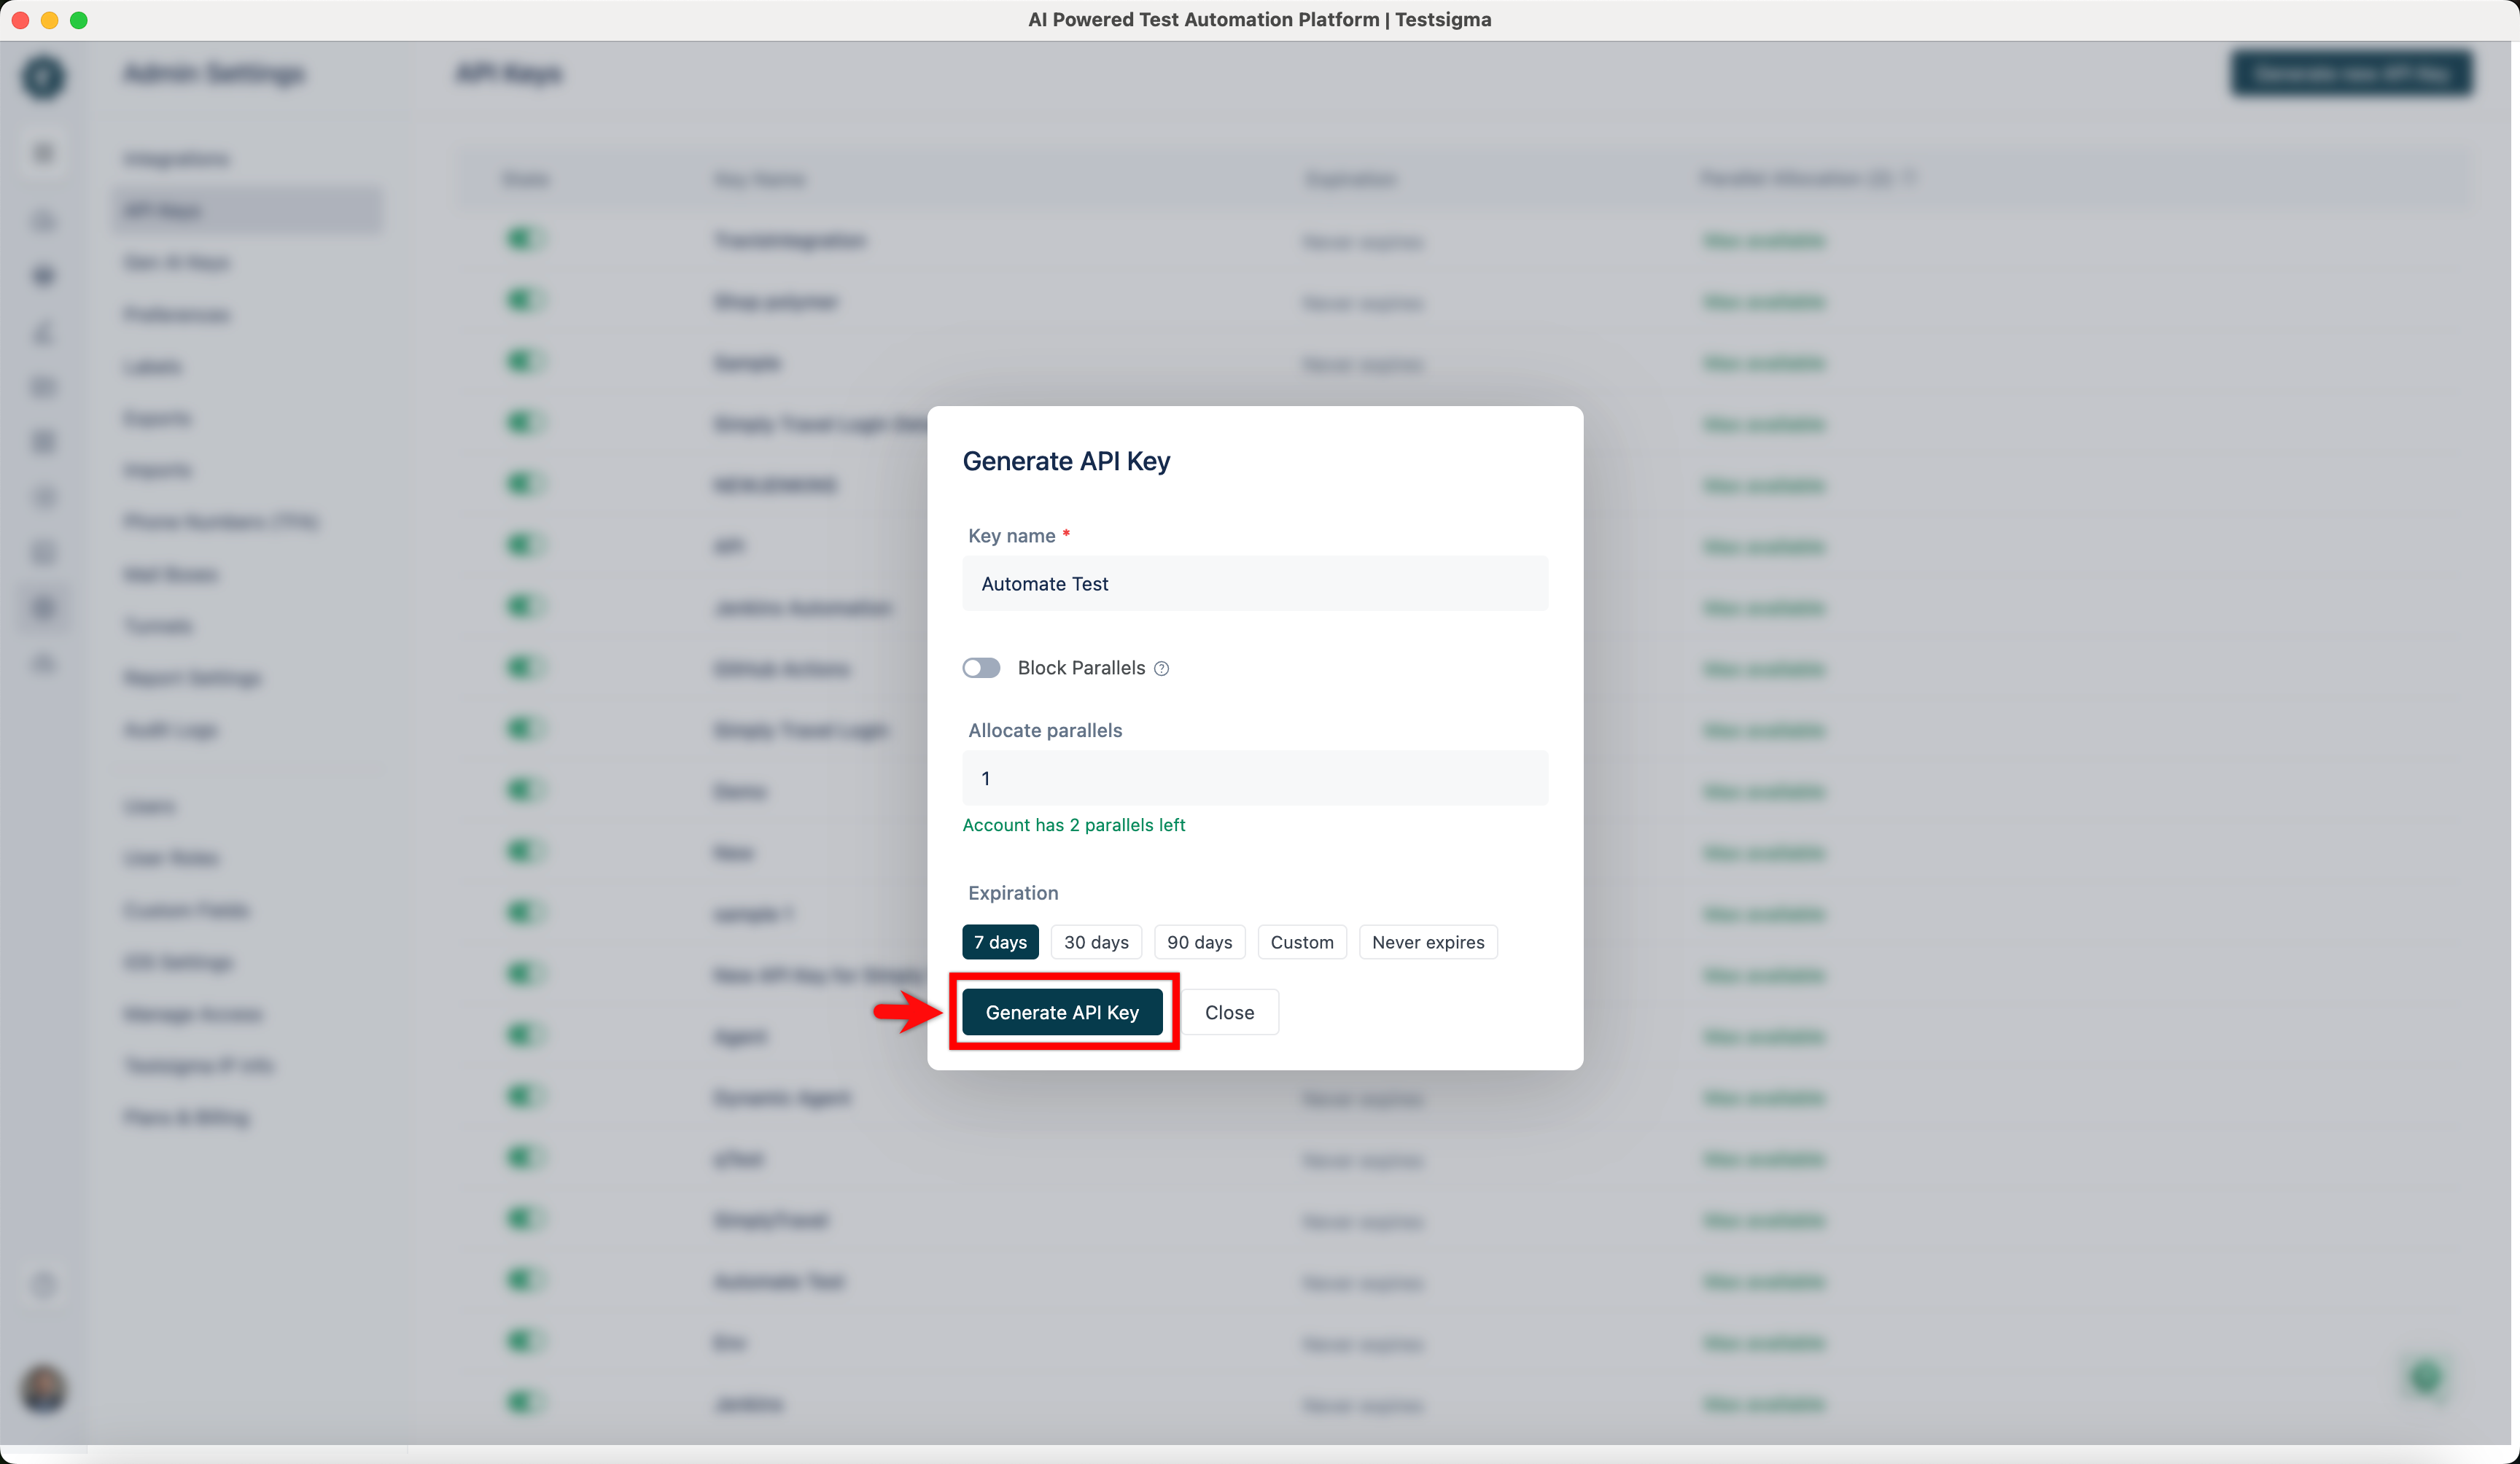Select the highlighted icon in the left navigation rail
The height and width of the screenshot is (1464, 2520).
click(x=43, y=607)
